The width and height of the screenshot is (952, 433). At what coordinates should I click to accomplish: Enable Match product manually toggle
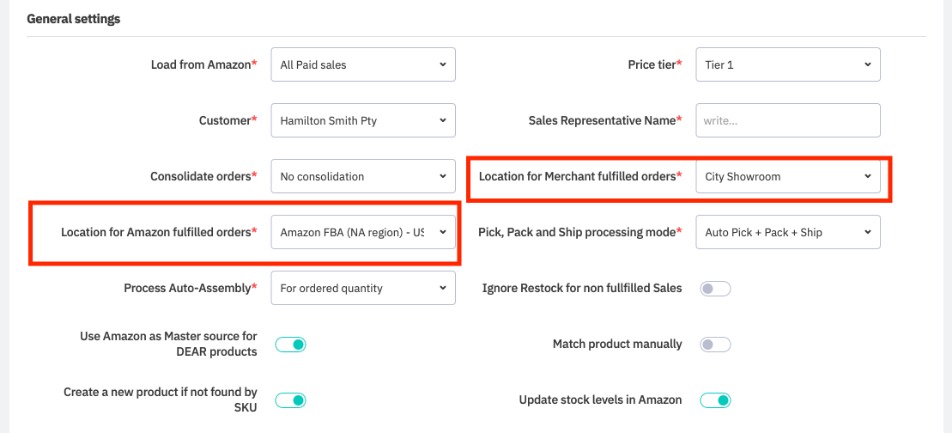coord(716,345)
